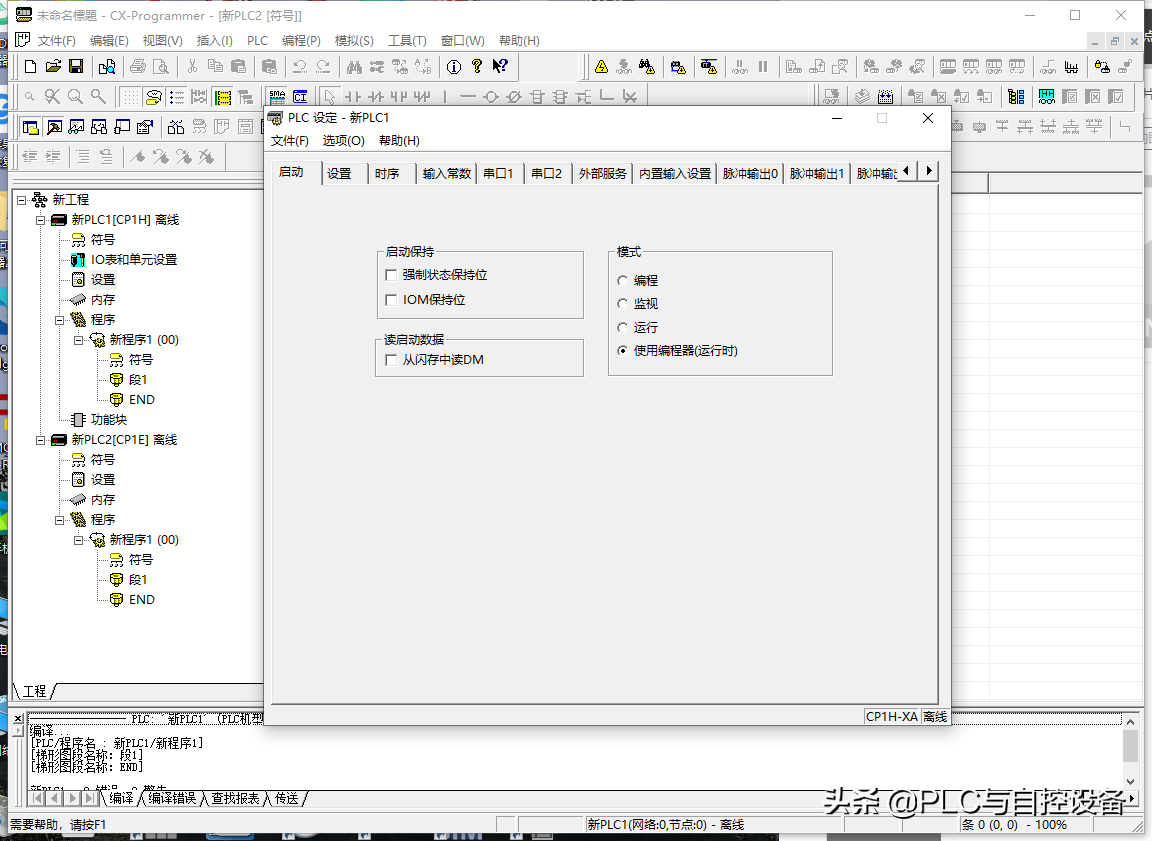Click the Print preview icon
The height and width of the screenshot is (841, 1152).
tap(160, 67)
